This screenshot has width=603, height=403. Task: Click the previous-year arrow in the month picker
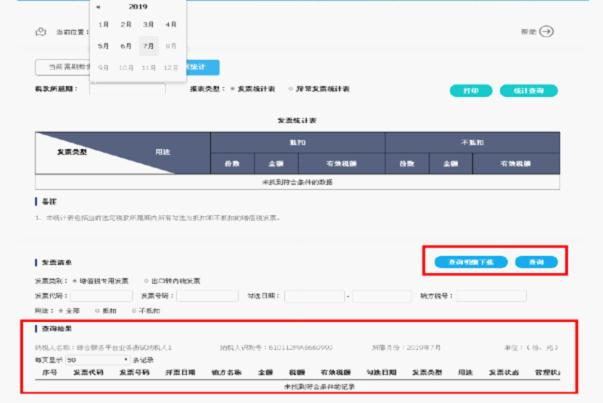click(x=98, y=7)
